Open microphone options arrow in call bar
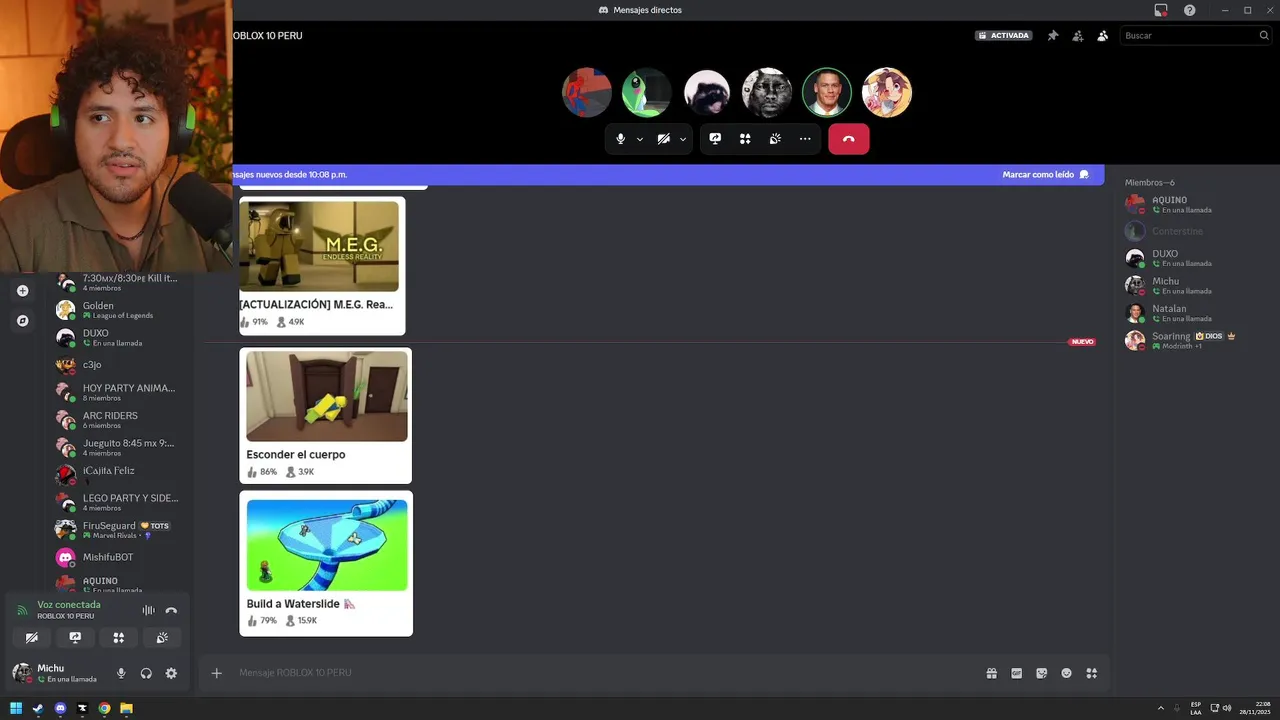1280x720 pixels. pos(640,139)
